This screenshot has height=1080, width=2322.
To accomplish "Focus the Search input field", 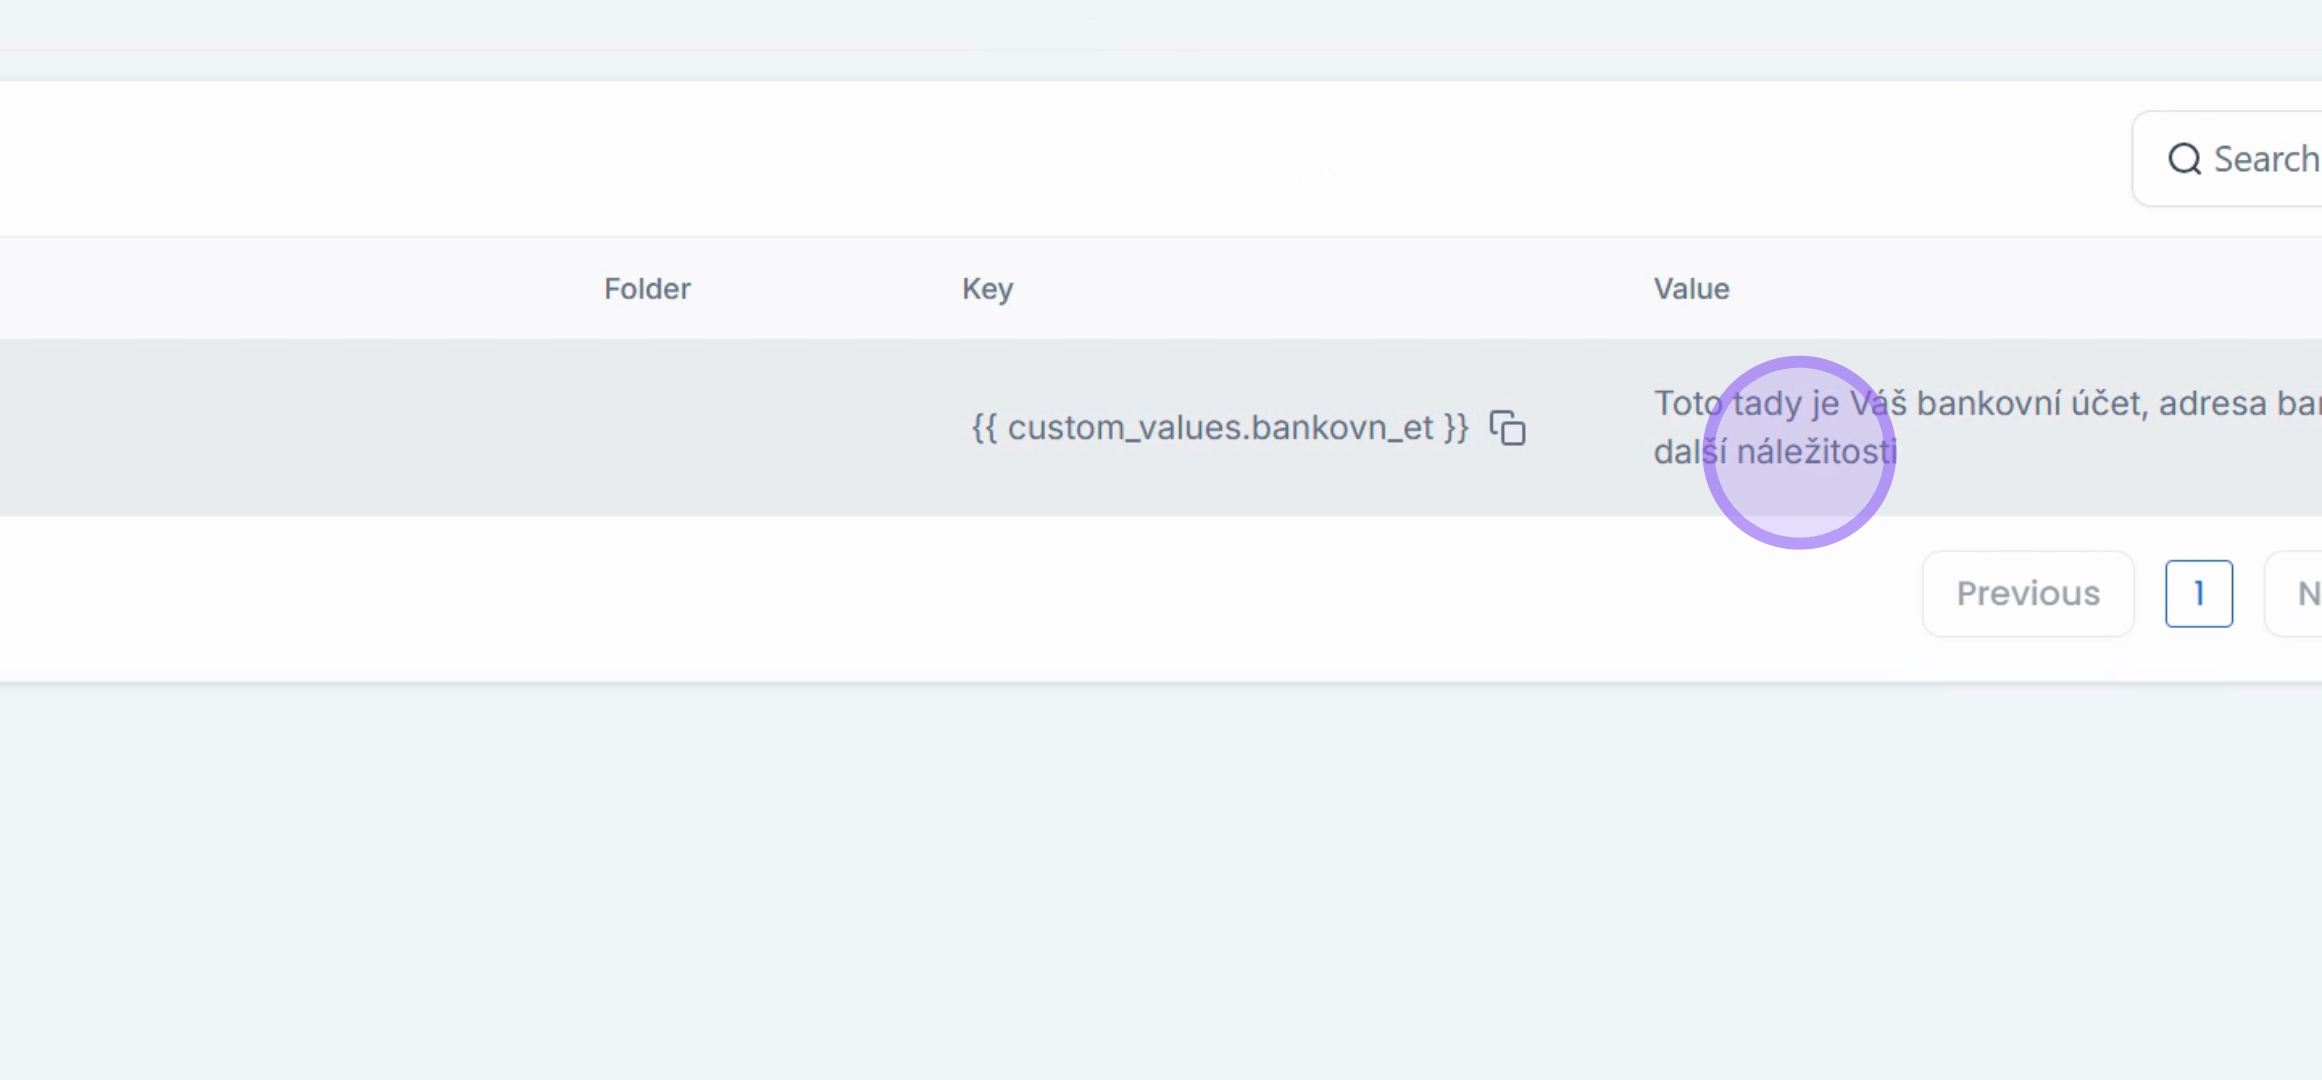I will pos(2228,159).
